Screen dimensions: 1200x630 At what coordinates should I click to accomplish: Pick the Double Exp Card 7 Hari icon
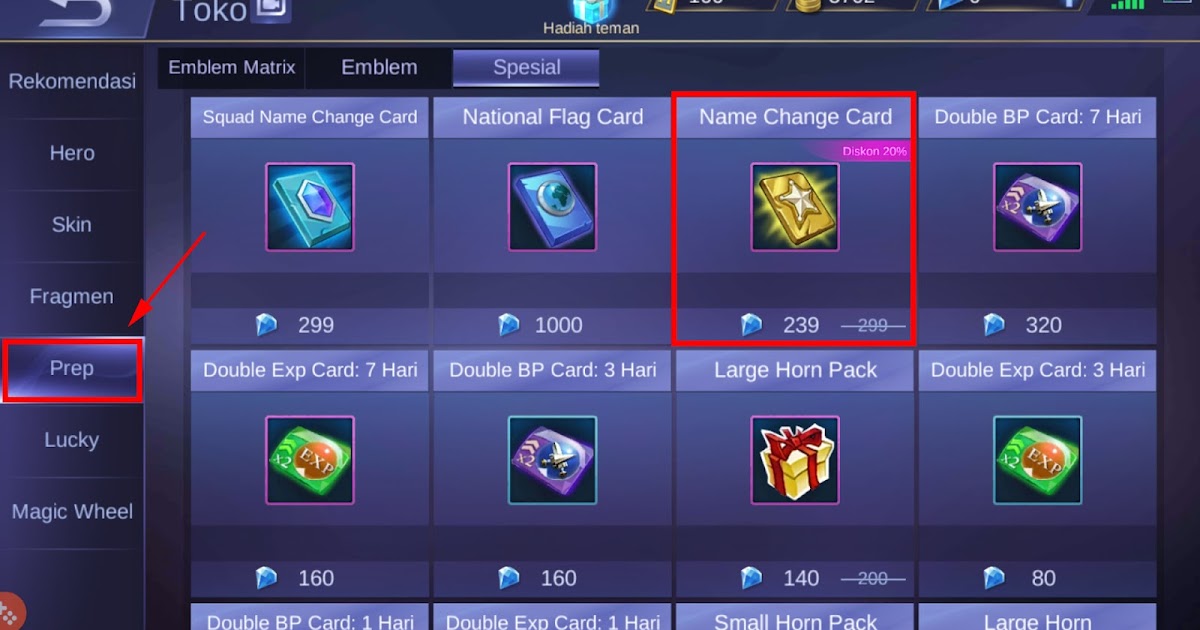[309, 460]
